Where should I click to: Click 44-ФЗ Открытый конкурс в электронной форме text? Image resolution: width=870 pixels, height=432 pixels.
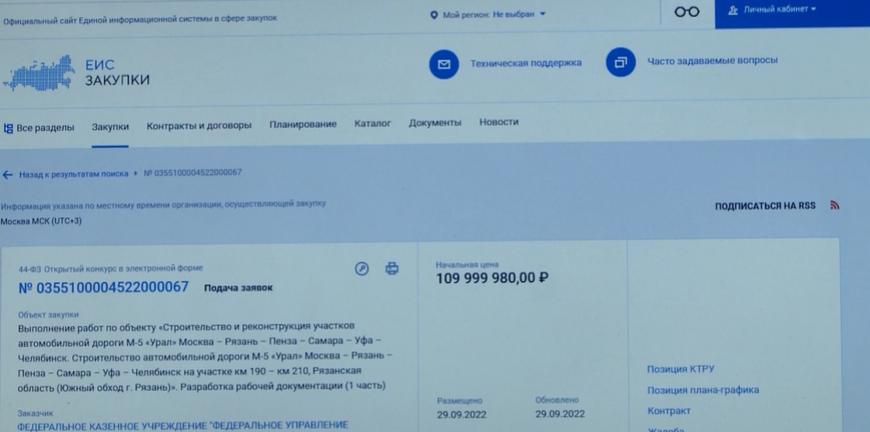pos(111,268)
